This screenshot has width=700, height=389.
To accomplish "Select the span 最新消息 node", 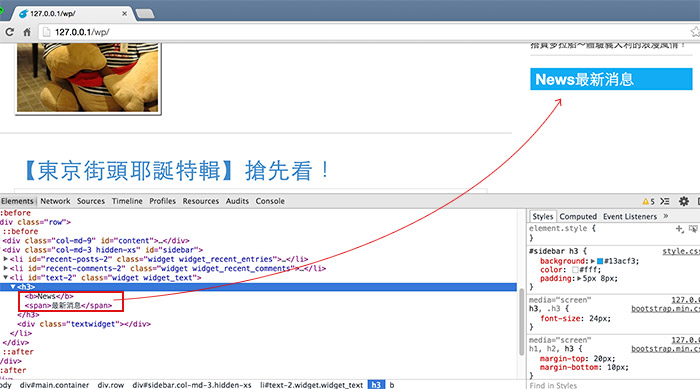I will pos(68,305).
